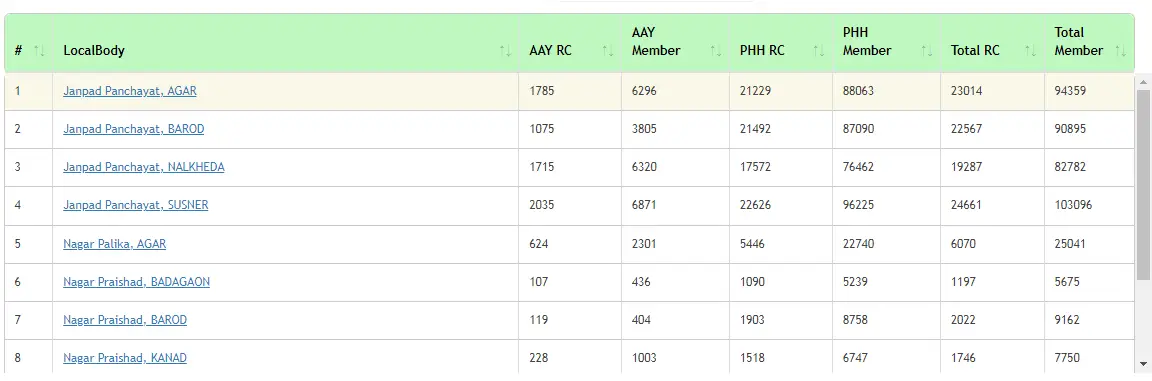Sort by Total RC column arrows

1030,51
